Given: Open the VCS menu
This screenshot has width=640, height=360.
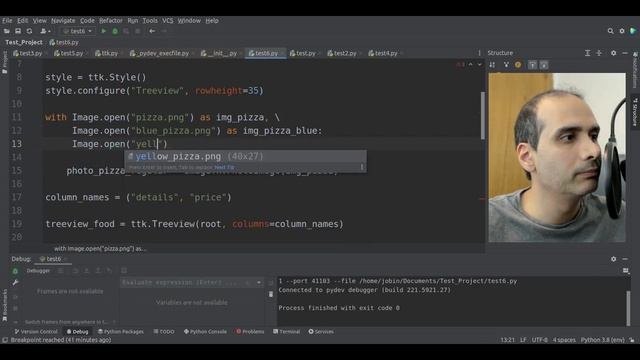Looking at the screenshot, I should pyautogui.click(x=167, y=20).
